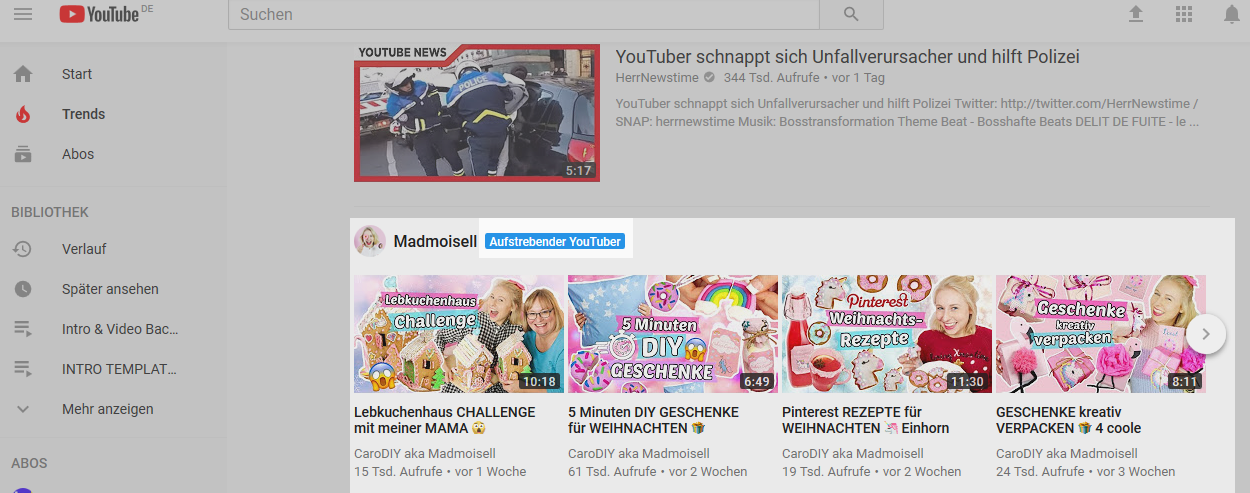Play the Lebkuchenhaus Challenge video thumbnail
The image size is (1250, 493).
[459, 334]
